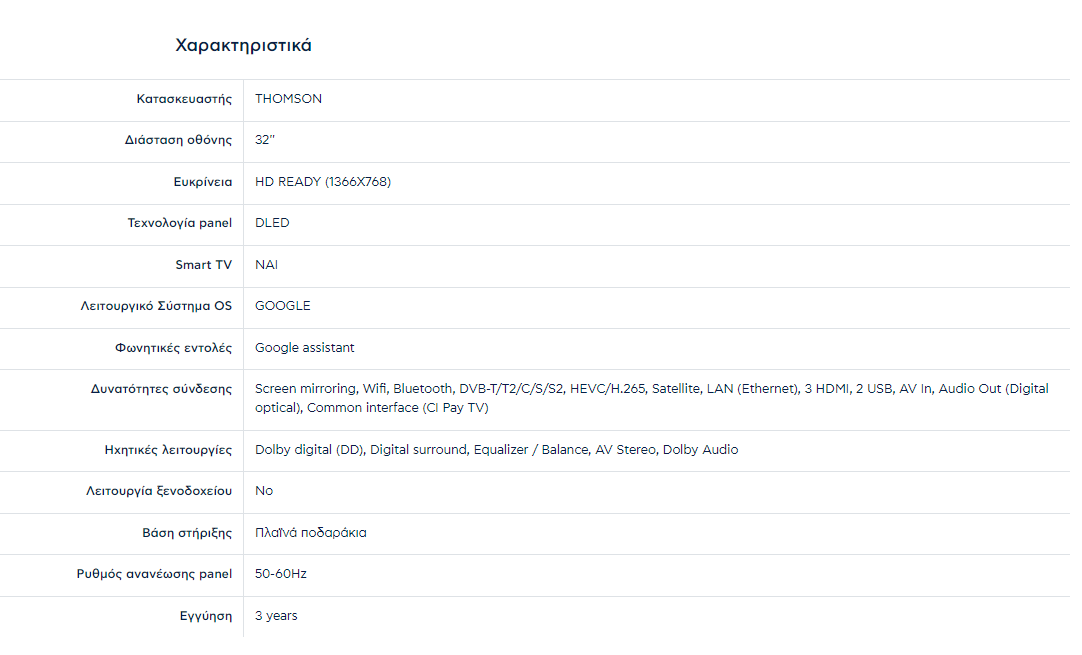The image size is (1082, 655).
Task: Click the Πλαϊνά ποδαράκια value
Action: pyautogui.click(x=310, y=533)
